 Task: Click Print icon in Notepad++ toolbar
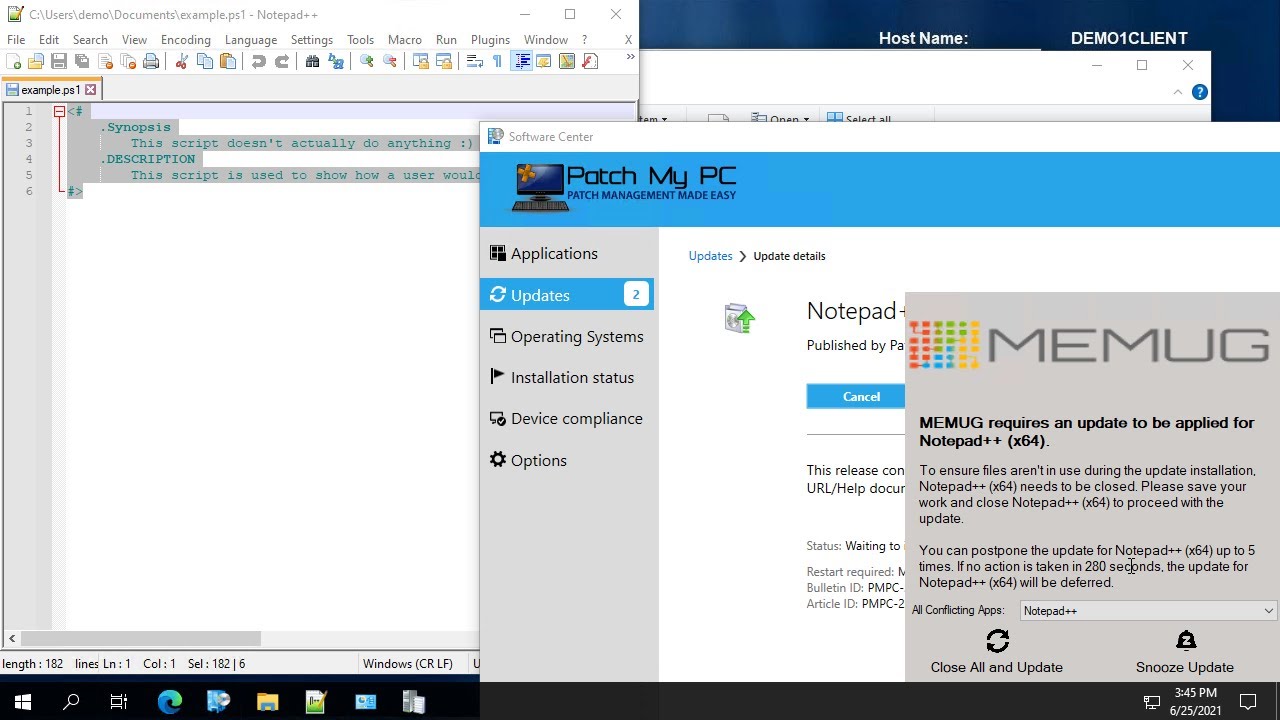(x=151, y=62)
